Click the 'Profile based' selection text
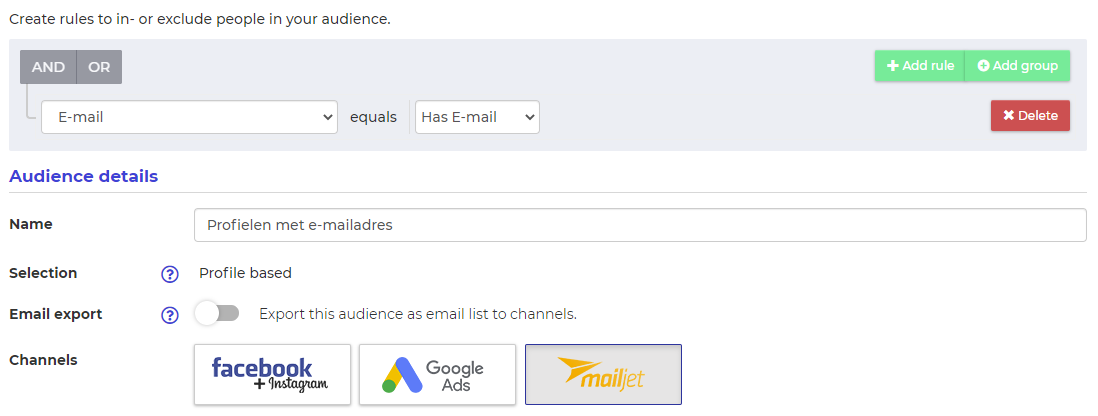This screenshot has width=1098, height=416. tap(245, 273)
